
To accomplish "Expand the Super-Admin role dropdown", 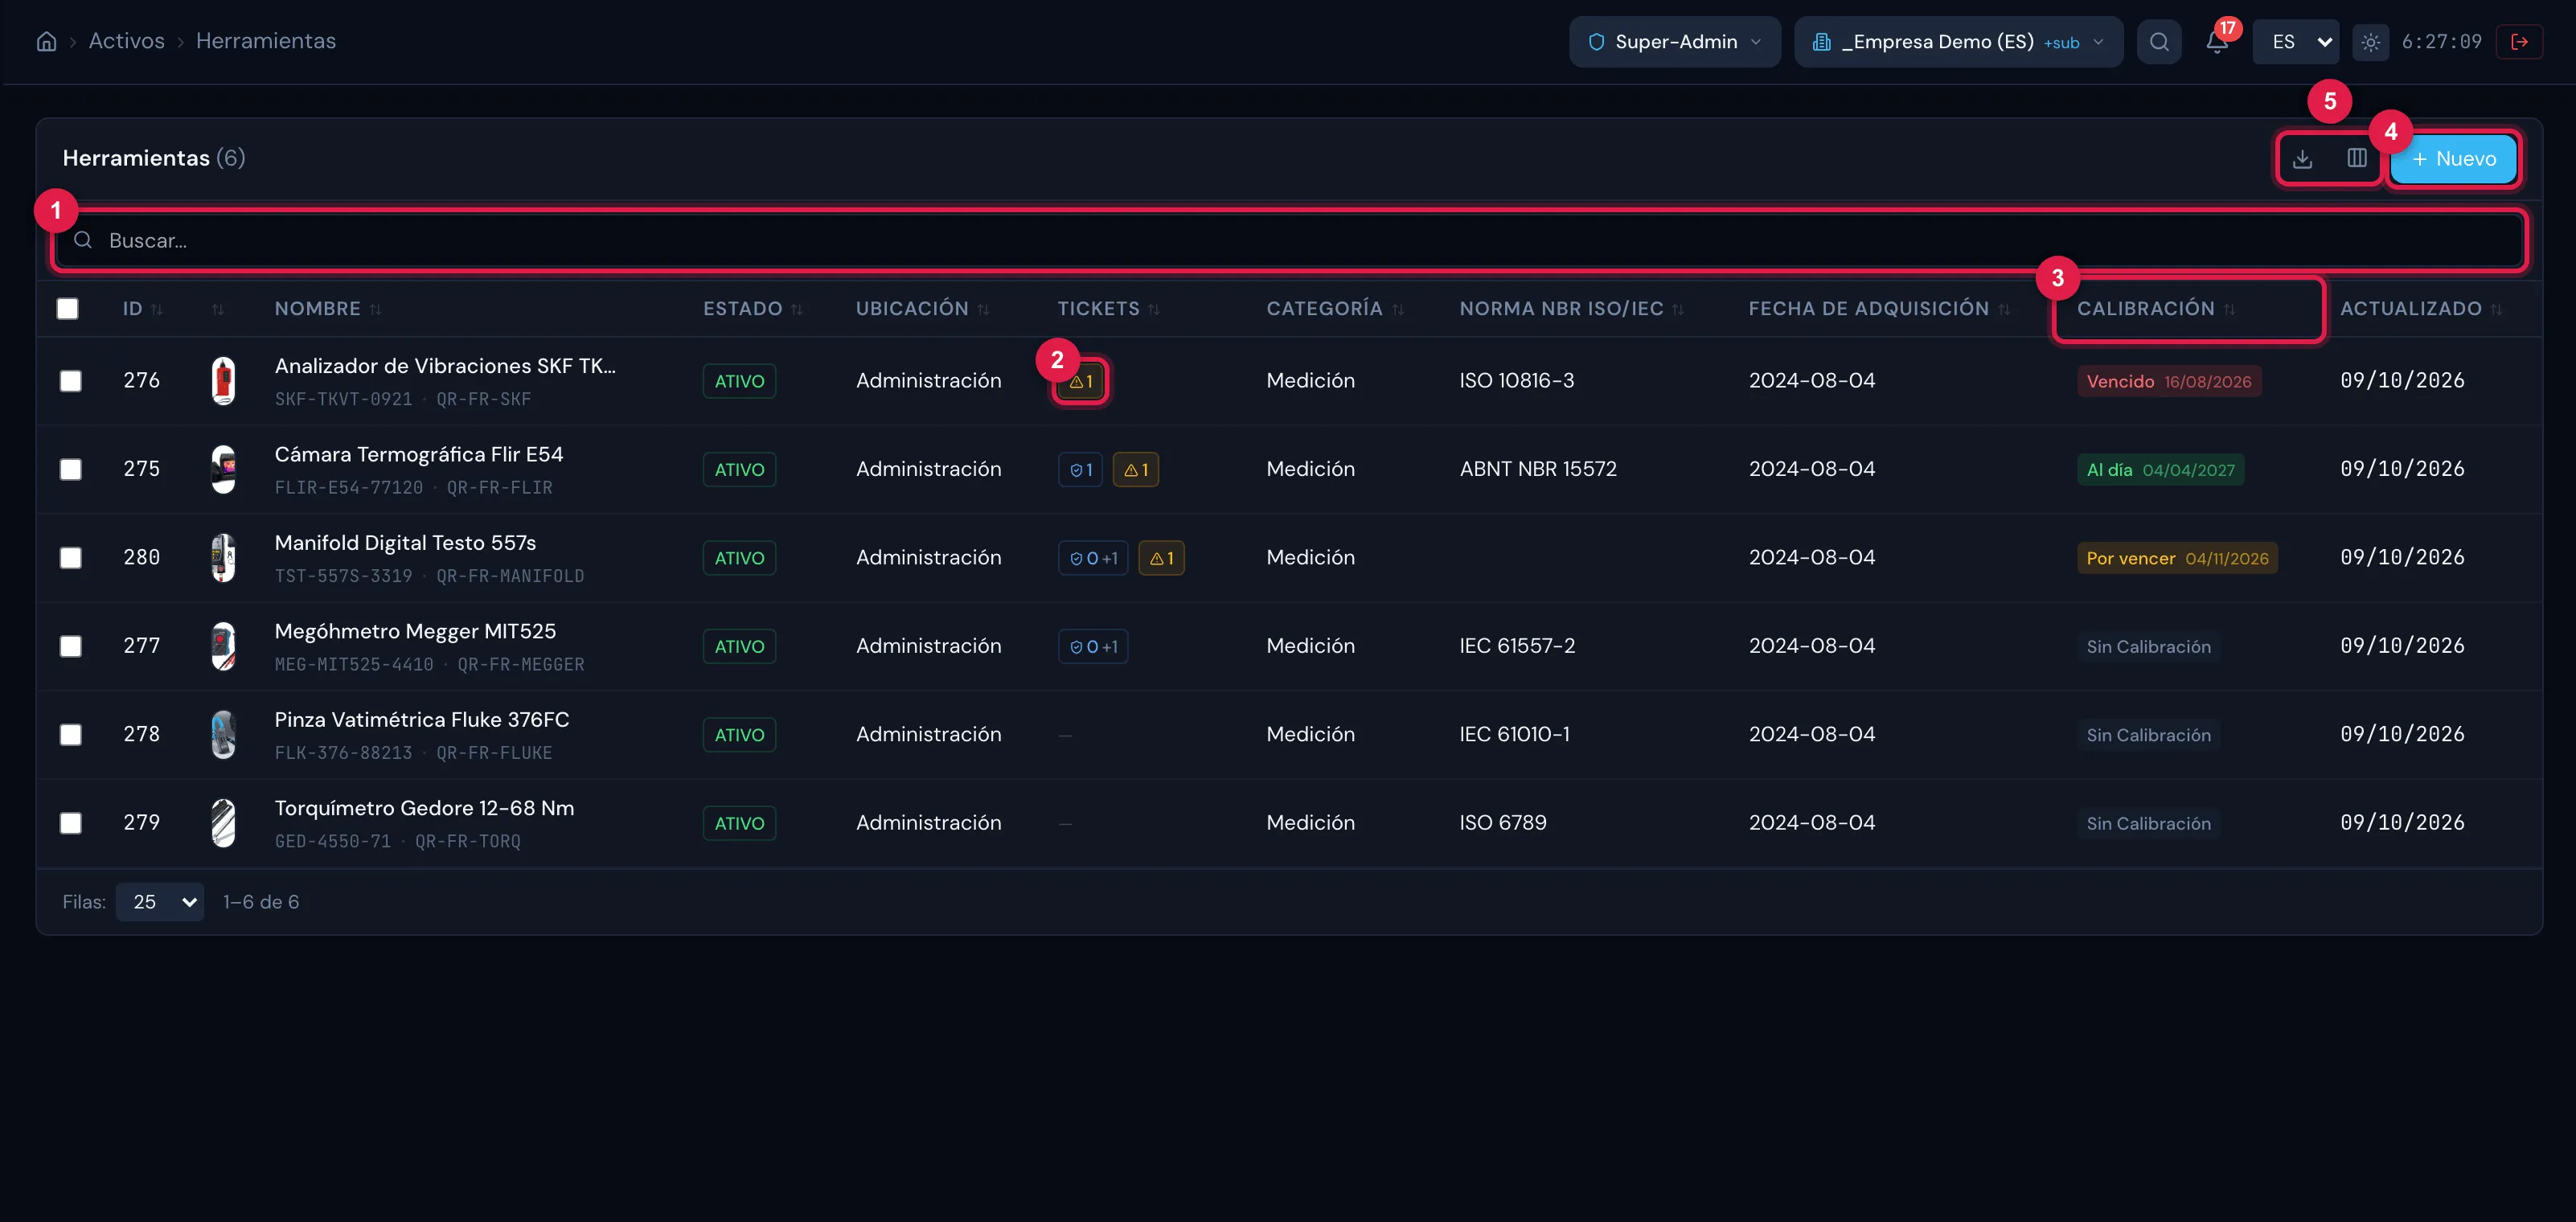I will coord(1674,42).
